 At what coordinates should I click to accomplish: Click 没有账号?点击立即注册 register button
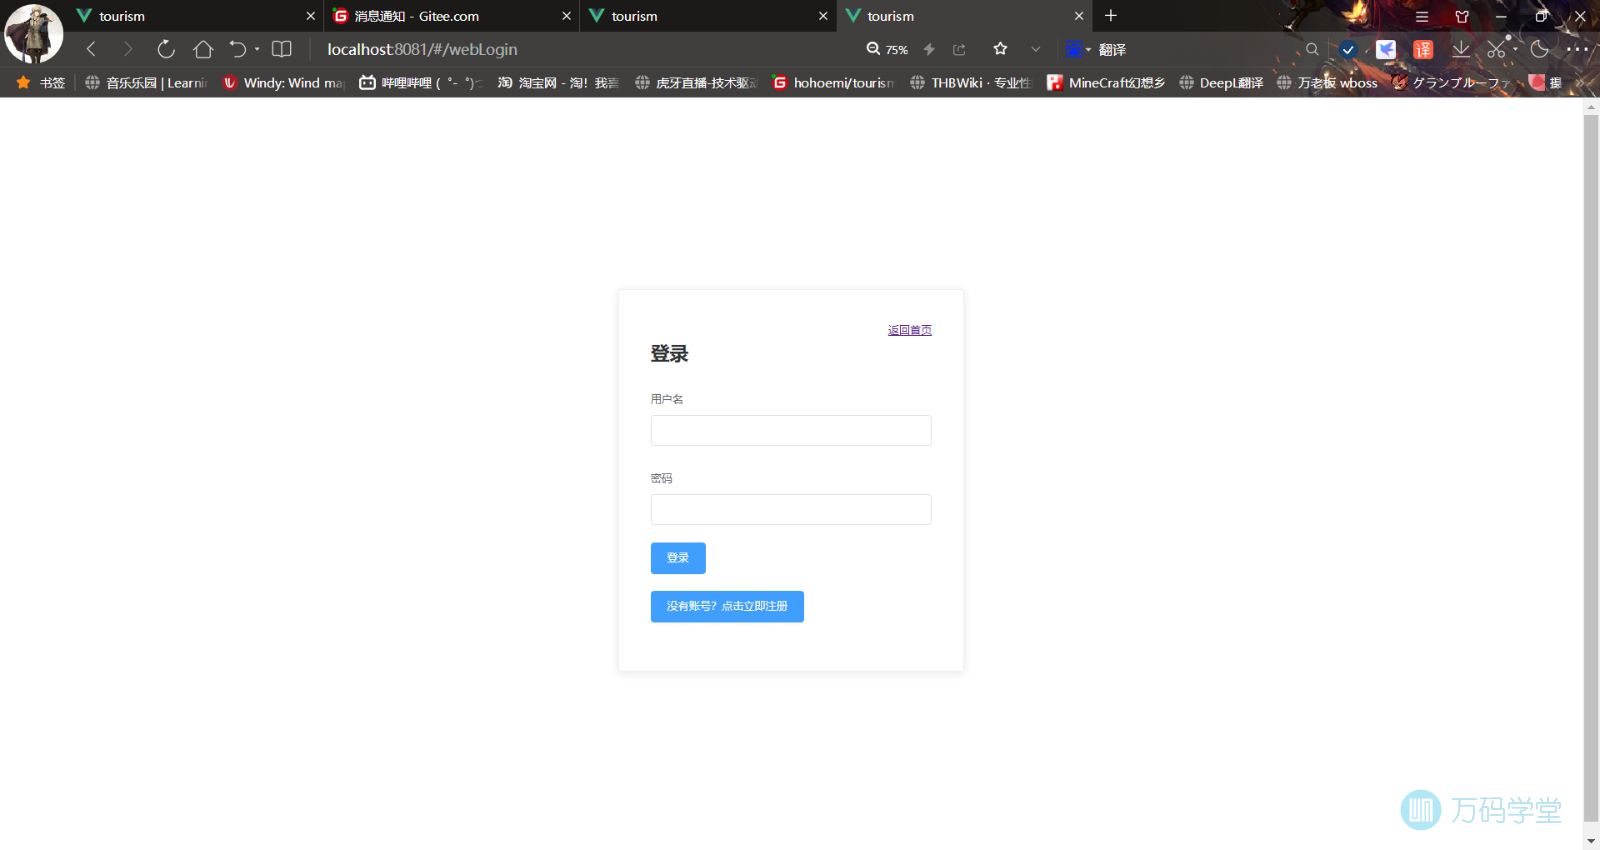[x=727, y=606]
